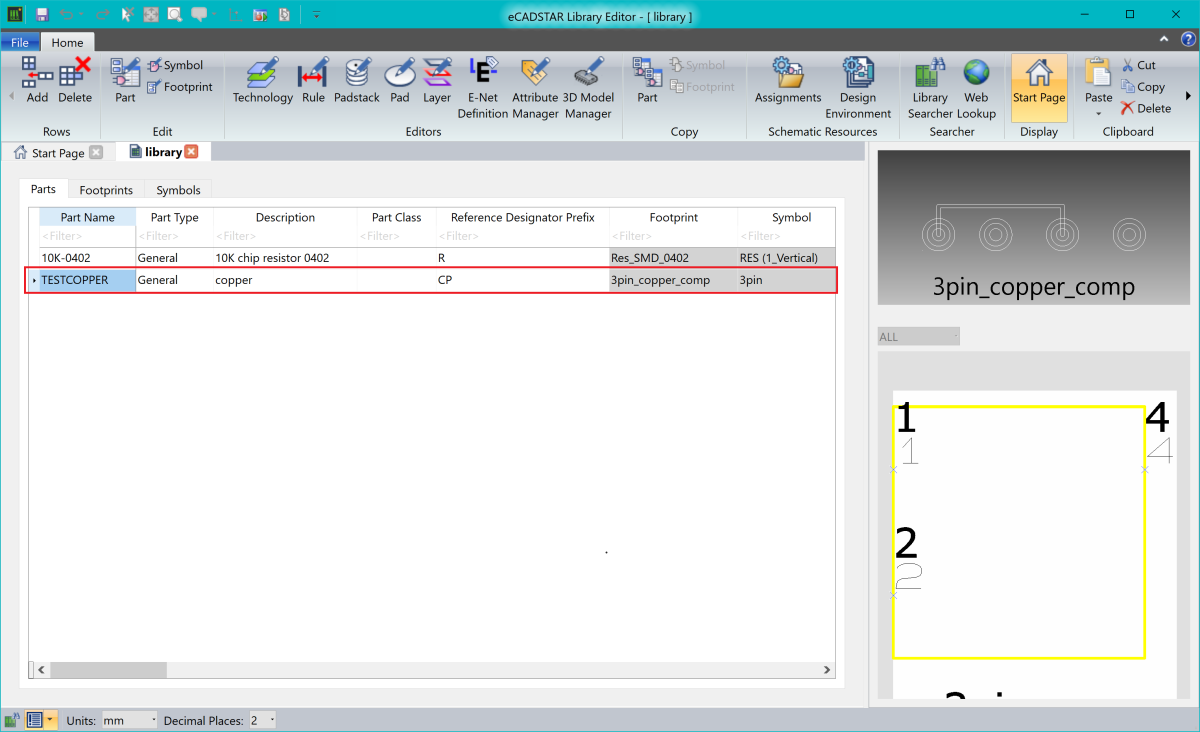Click the RES (1_Vertical) symbol cell
This screenshot has height=732, width=1200.
[x=787, y=258]
